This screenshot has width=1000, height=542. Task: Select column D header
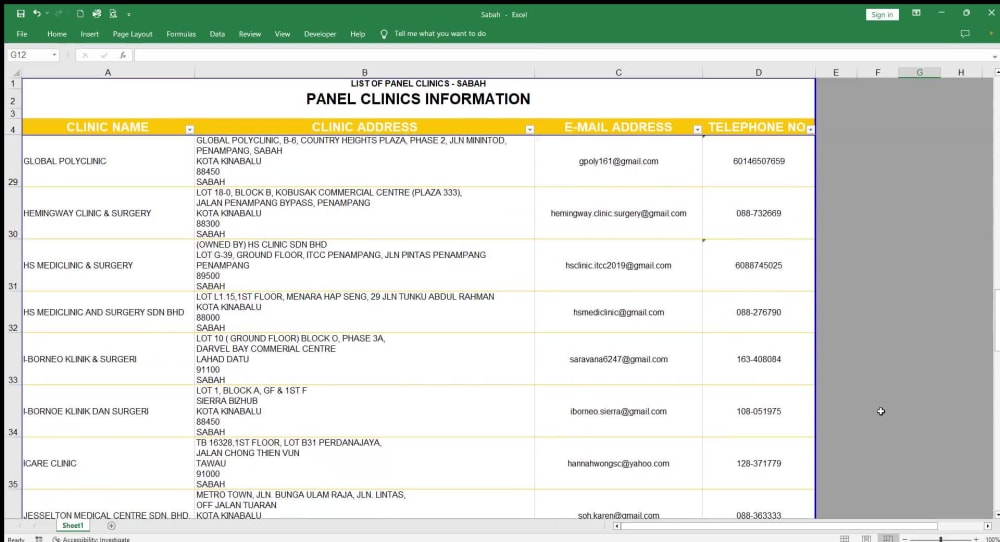tap(758, 73)
